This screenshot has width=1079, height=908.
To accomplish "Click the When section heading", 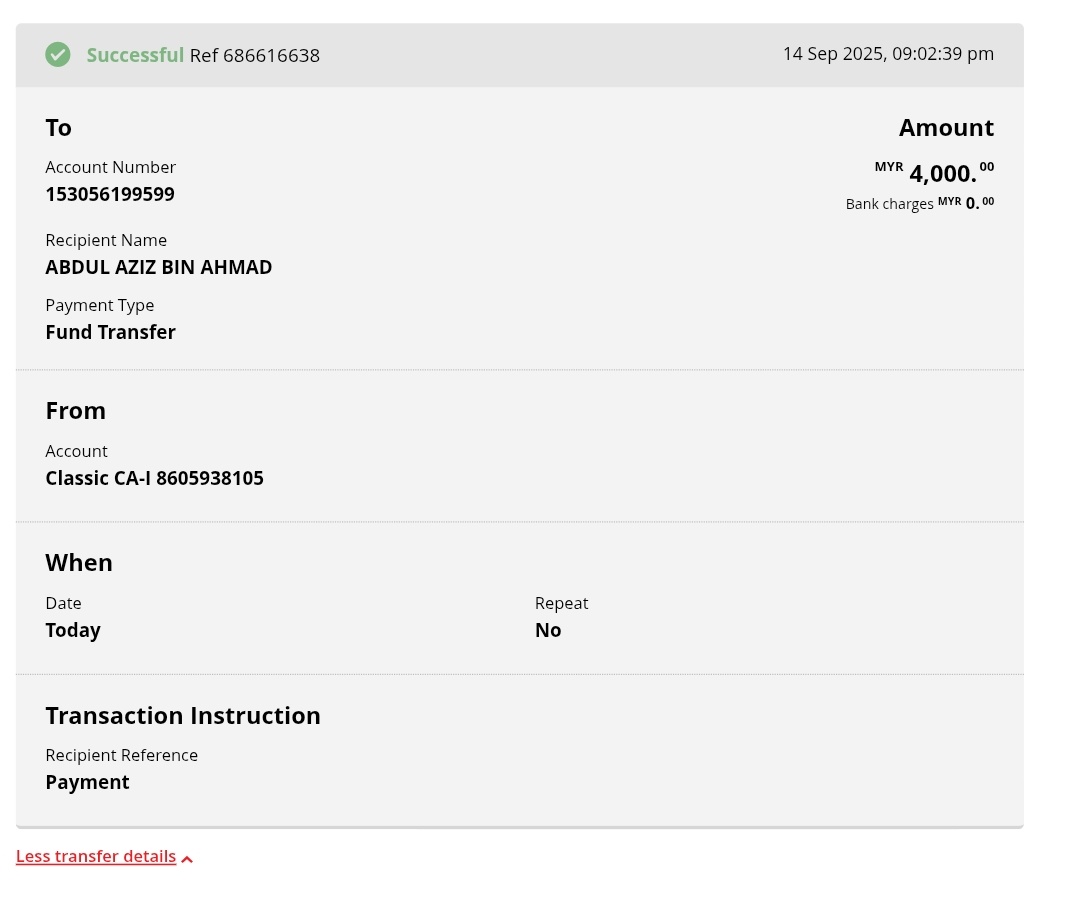I will point(79,563).
